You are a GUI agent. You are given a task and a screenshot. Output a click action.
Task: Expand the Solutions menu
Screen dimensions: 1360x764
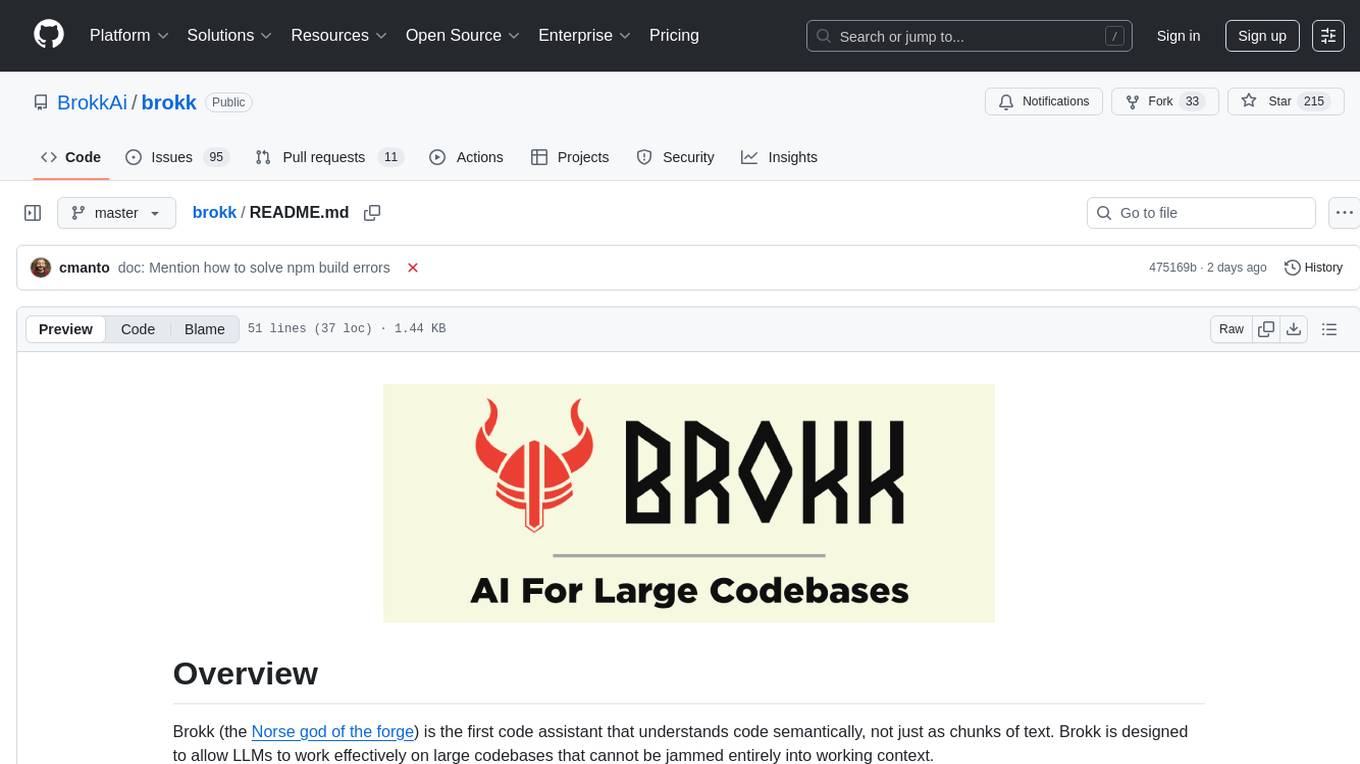pos(229,35)
